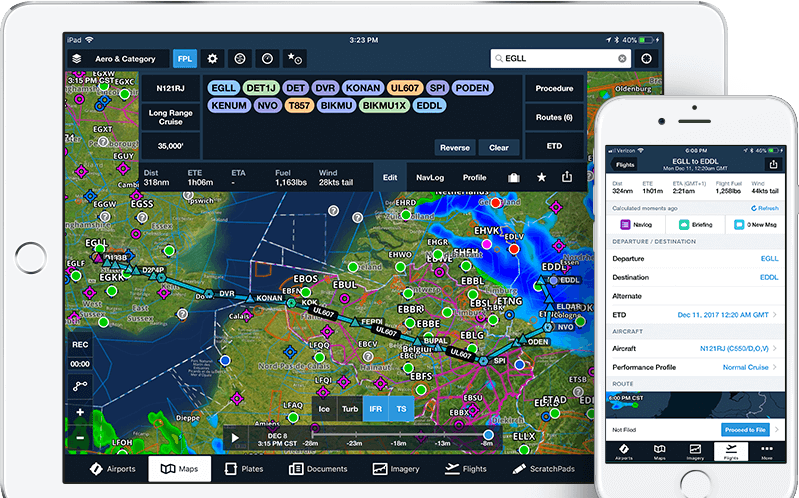Select DET1J departure procedure bubble
Screen dimensions: 799x498
point(261,88)
